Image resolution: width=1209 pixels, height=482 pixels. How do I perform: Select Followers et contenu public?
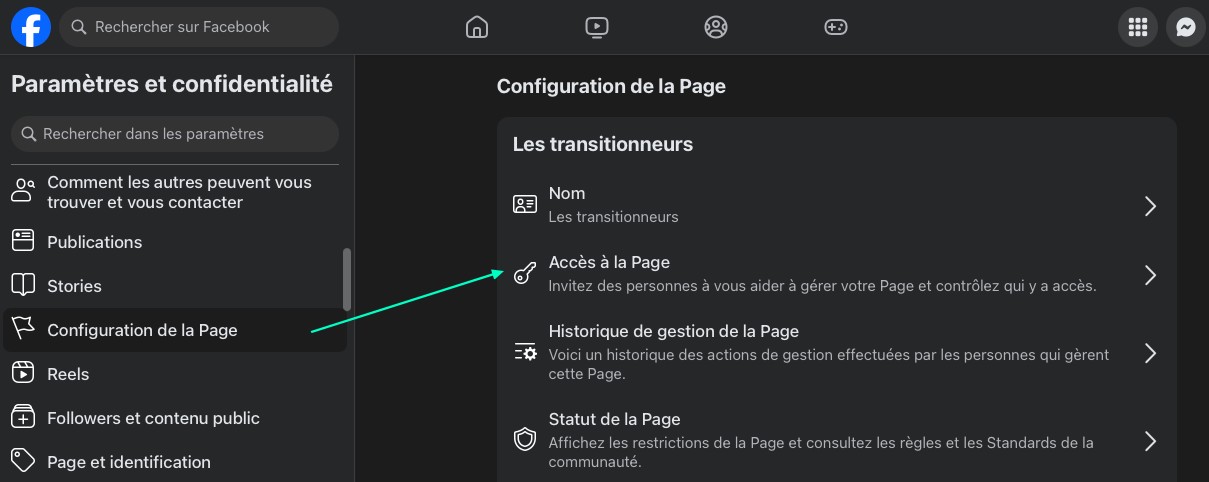[175, 418]
